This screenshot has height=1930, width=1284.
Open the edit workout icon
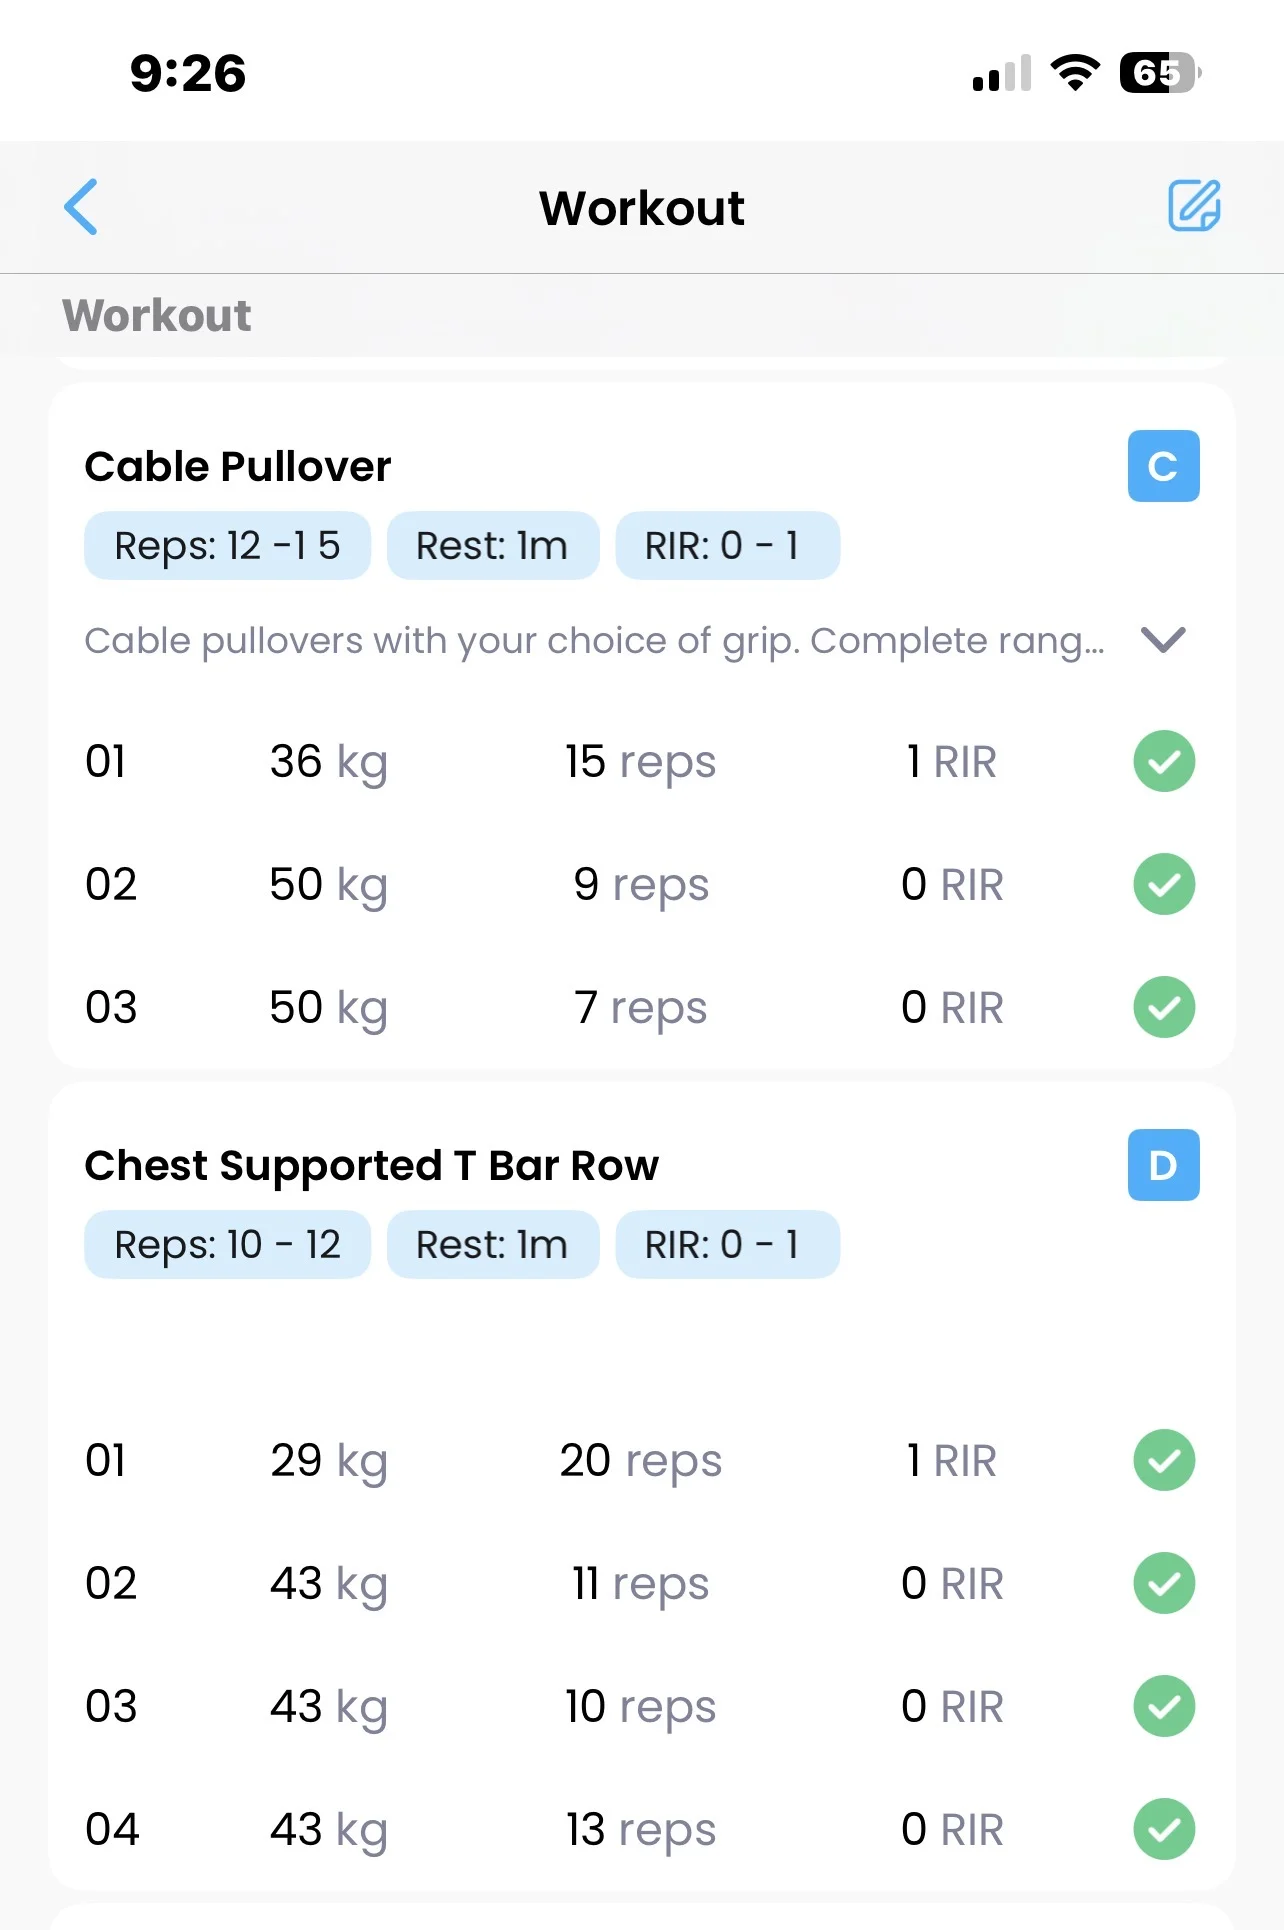(1194, 206)
